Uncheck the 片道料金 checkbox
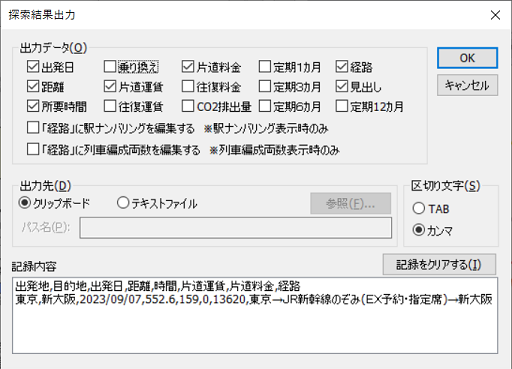 [x=188, y=67]
